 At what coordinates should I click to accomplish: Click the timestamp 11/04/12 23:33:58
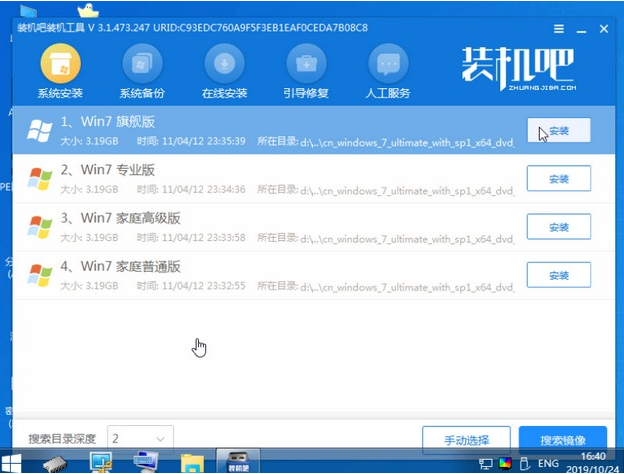click(203, 238)
